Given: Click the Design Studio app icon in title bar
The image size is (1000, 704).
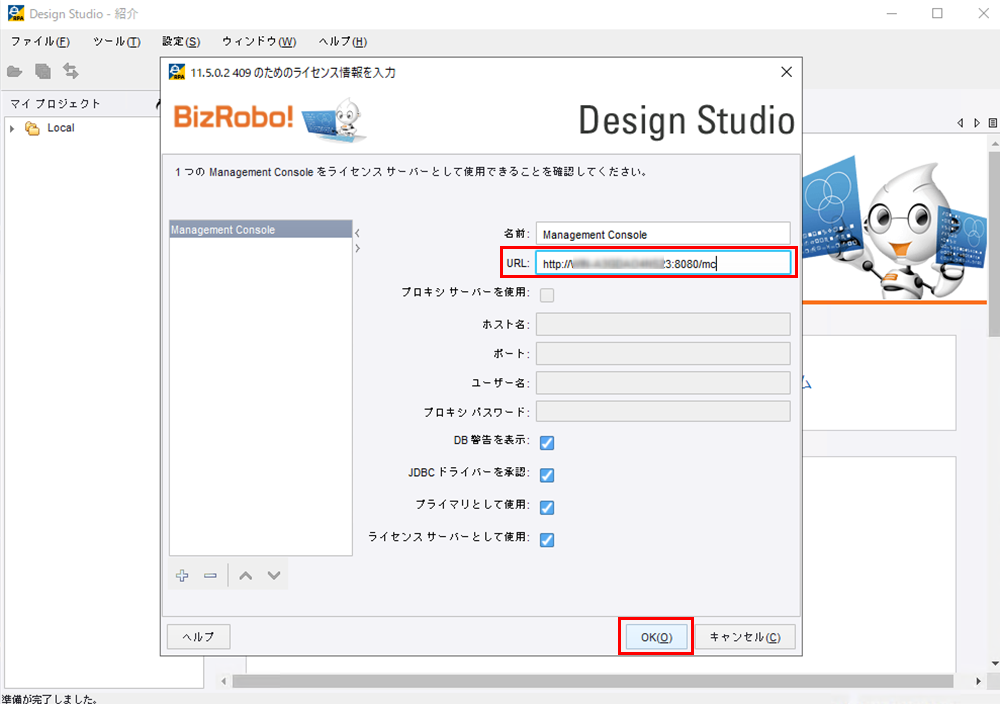Looking at the screenshot, I should point(16,13).
